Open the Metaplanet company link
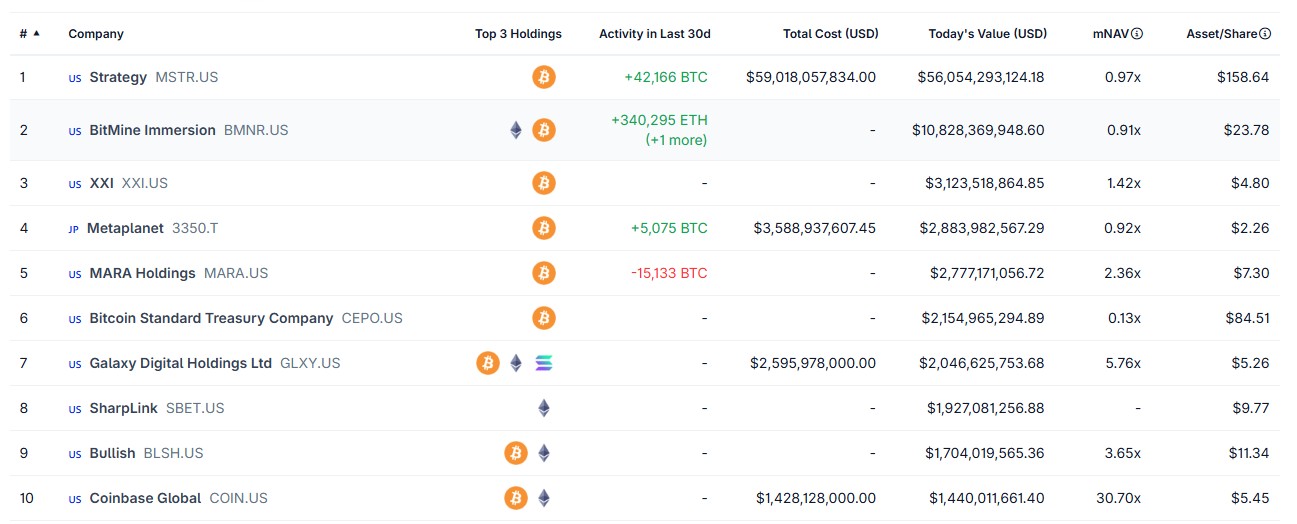1297x524 pixels. point(125,228)
